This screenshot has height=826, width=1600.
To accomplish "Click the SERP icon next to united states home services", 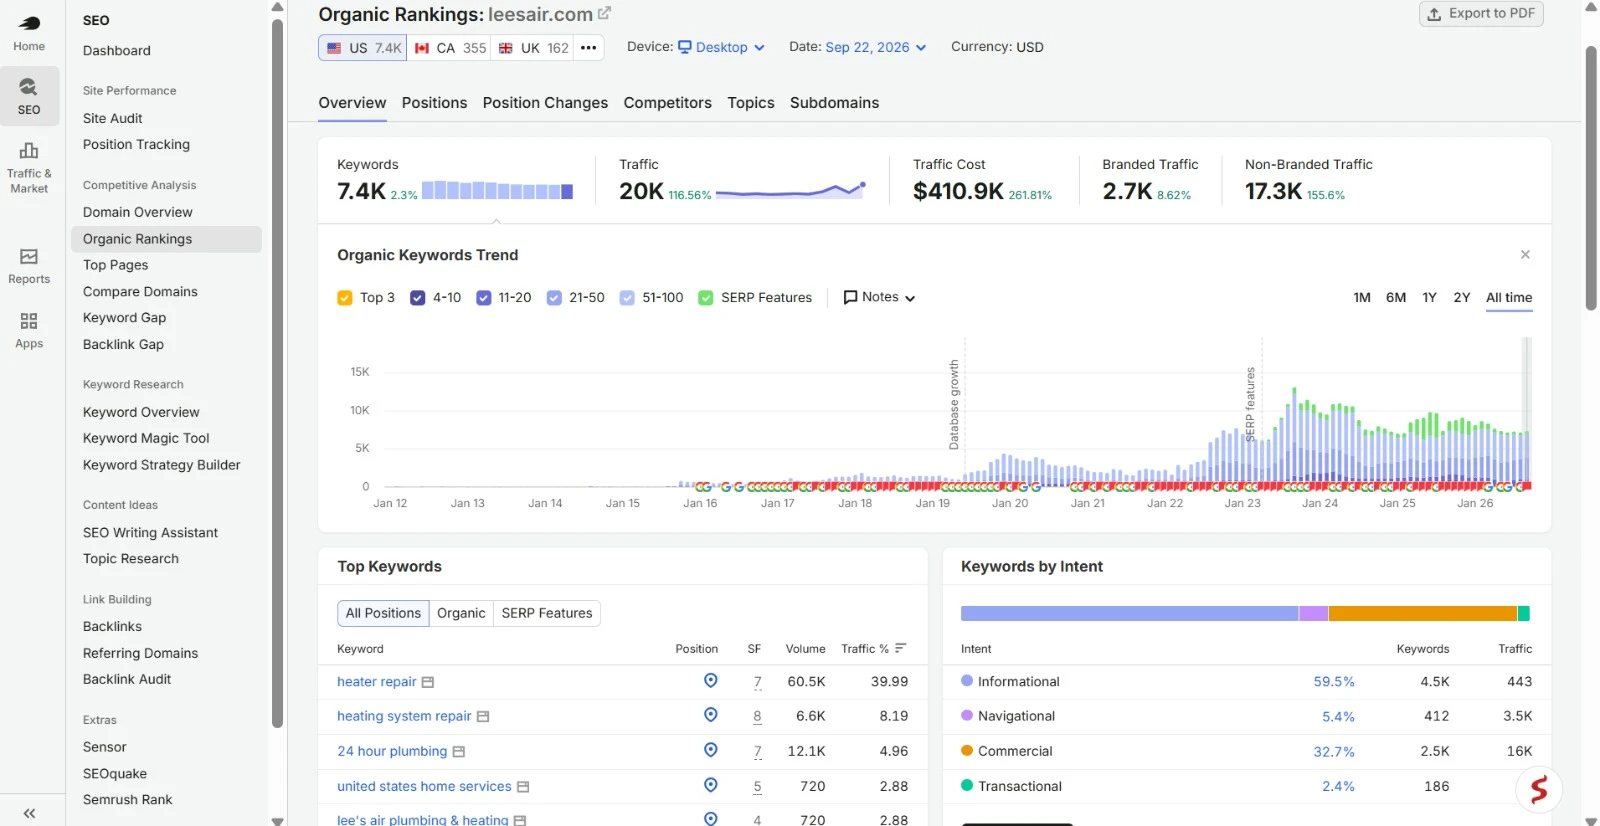I will click(523, 787).
